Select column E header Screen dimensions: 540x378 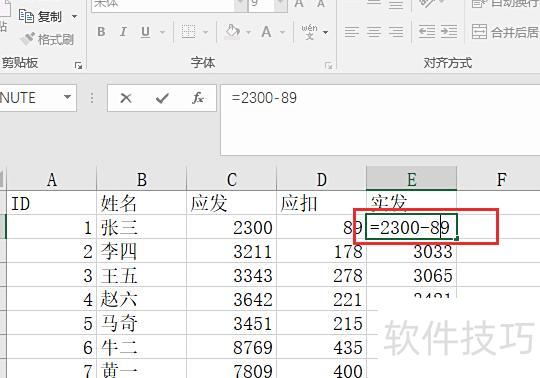pyautogui.click(x=412, y=179)
